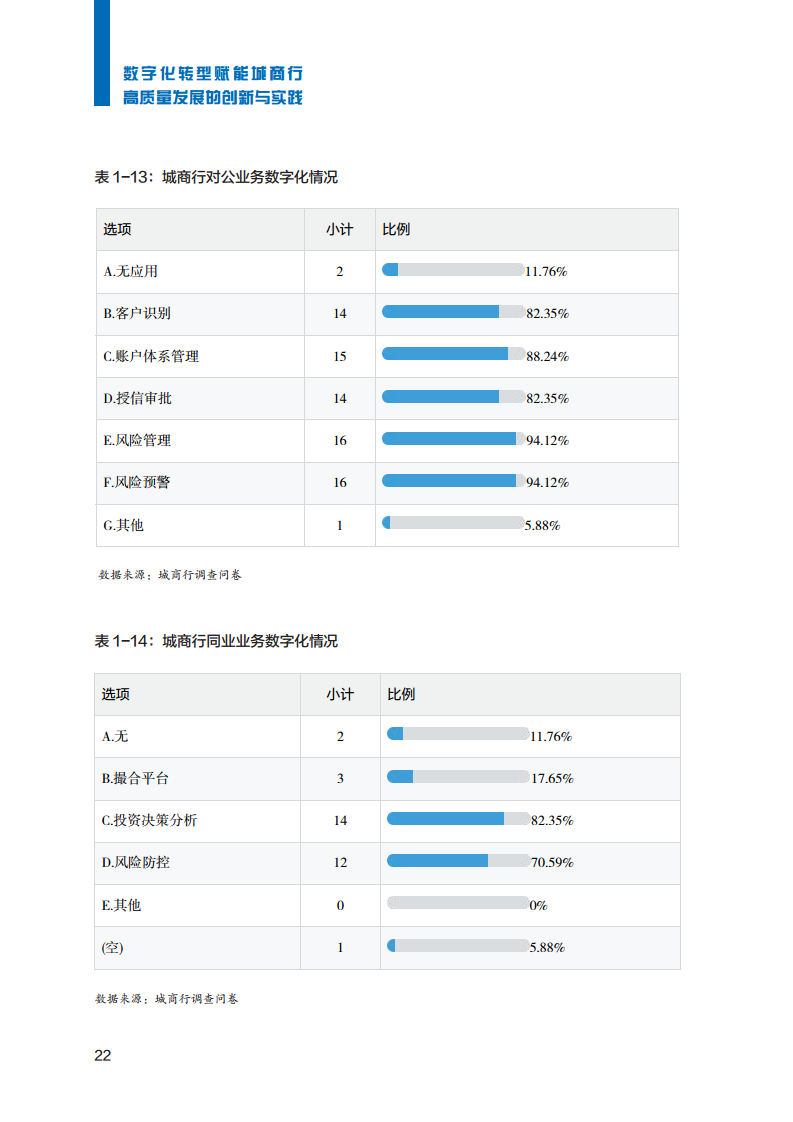Screen dimensions: 793x1122
Task: Click the B.撮合平台 row label
Action: [x=135, y=779]
